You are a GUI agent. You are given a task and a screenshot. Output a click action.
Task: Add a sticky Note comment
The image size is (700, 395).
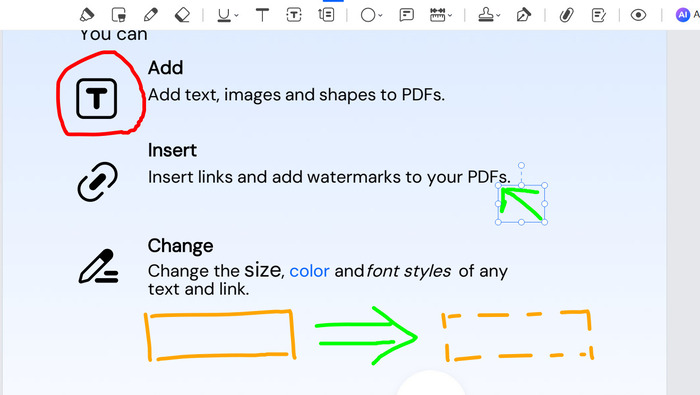coord(406,15)
